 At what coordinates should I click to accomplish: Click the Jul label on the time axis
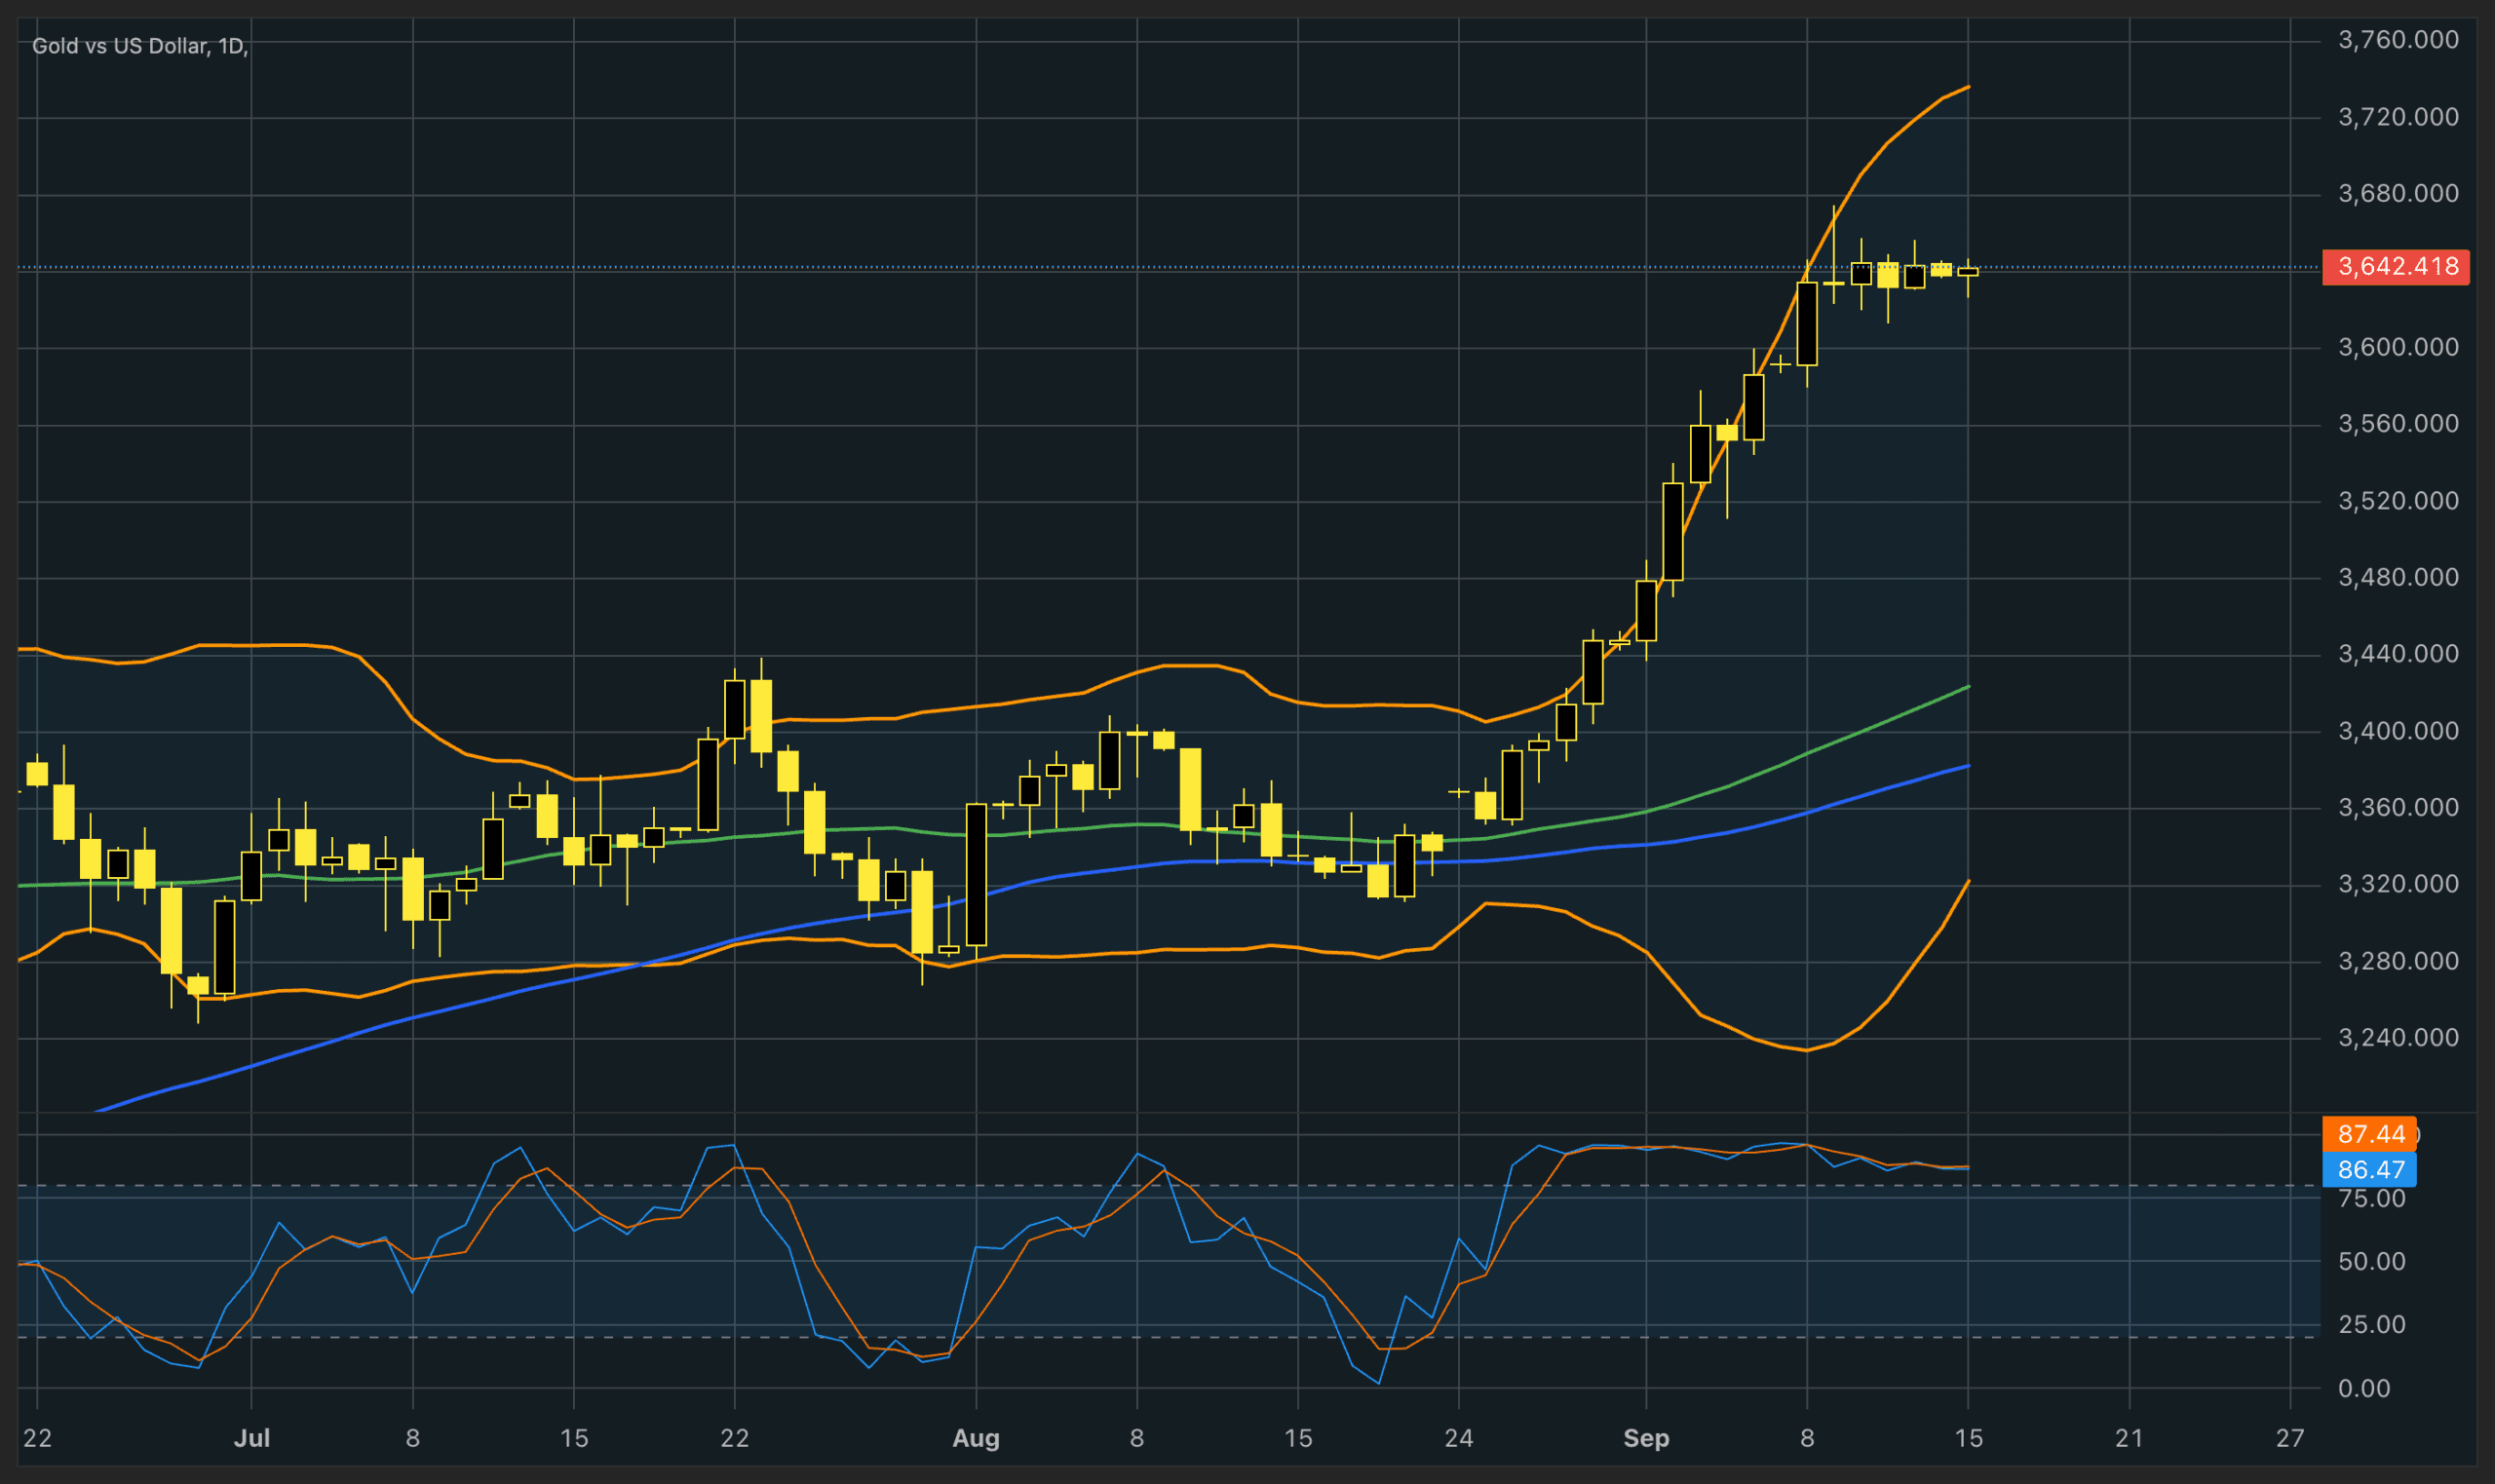(x=251, y=1438)
